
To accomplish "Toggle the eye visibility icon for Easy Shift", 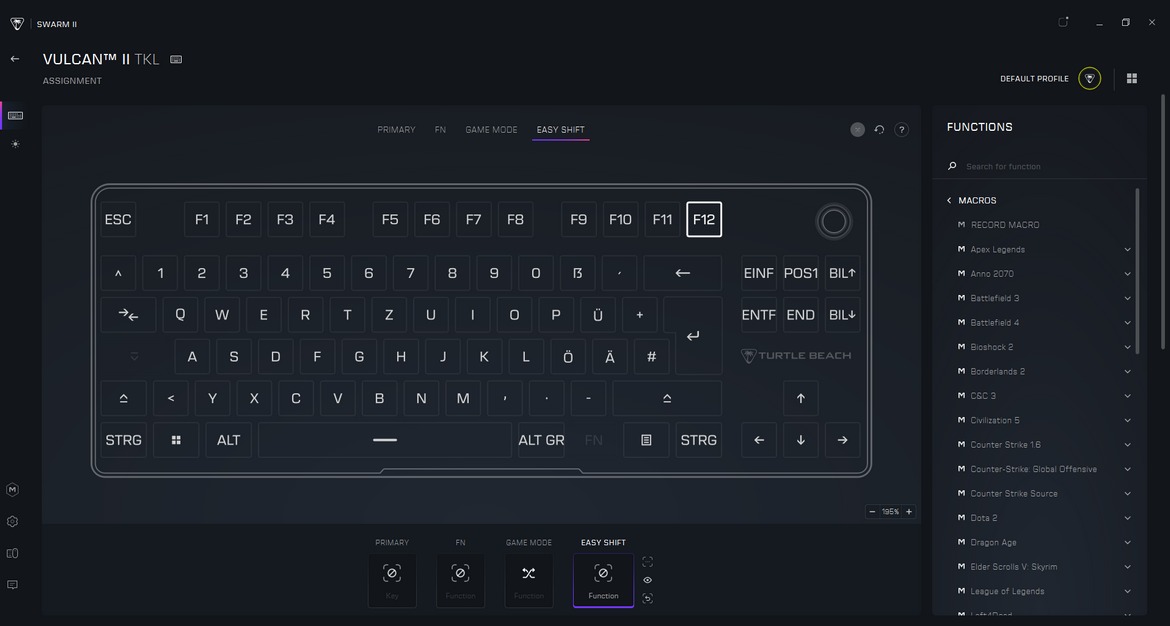I will click(648, 580).
